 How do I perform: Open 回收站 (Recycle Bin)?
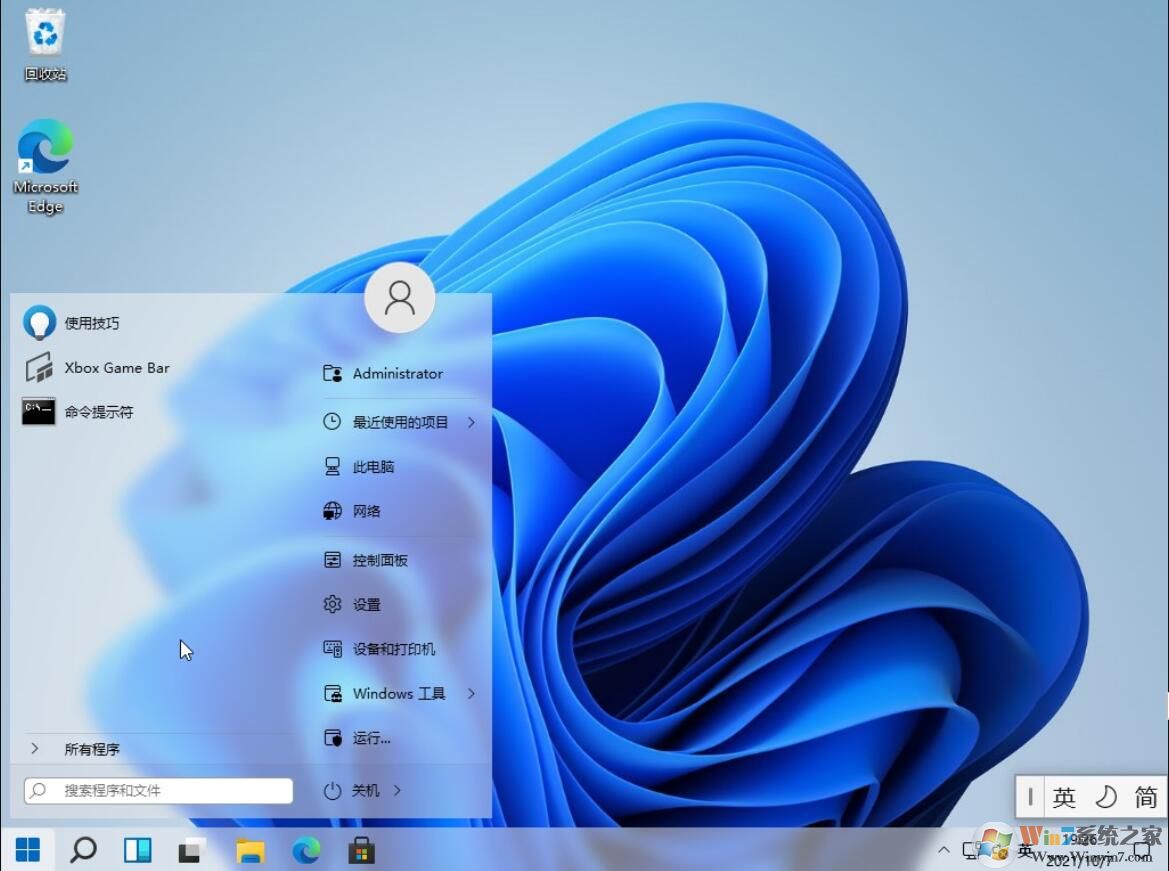tap(45, 33)
